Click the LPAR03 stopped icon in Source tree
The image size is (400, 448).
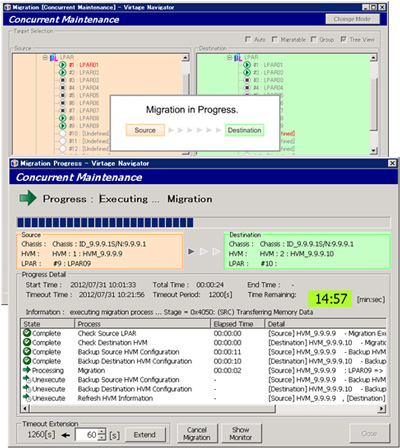(x=62, y=80)
